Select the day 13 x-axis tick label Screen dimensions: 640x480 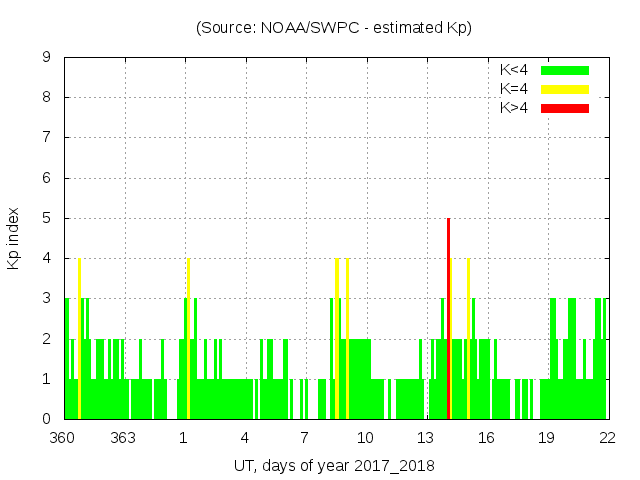[426, 438]
